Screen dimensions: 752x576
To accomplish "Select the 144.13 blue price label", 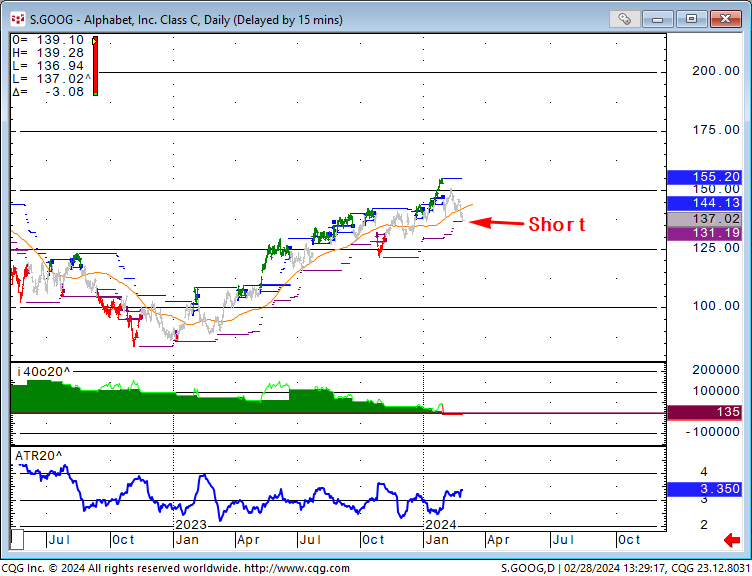I will [x=704, y=203].
